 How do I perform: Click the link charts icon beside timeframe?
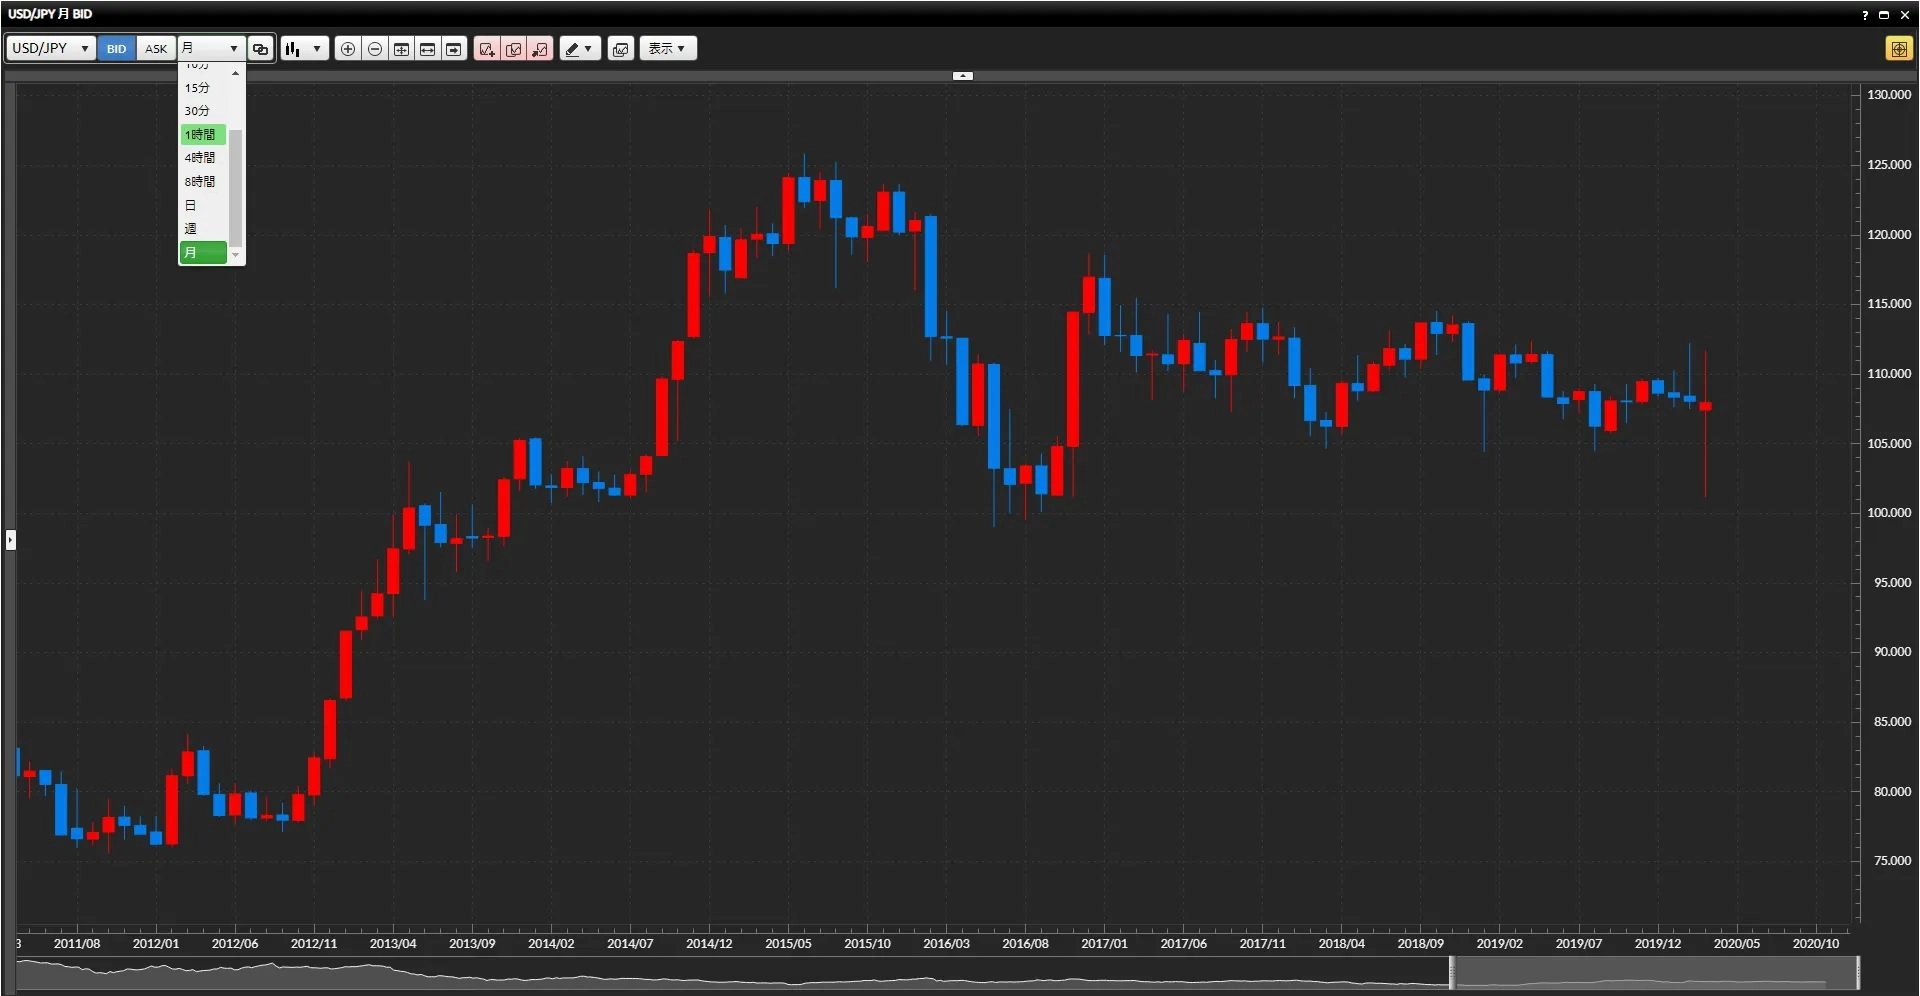tap(260, 49)
